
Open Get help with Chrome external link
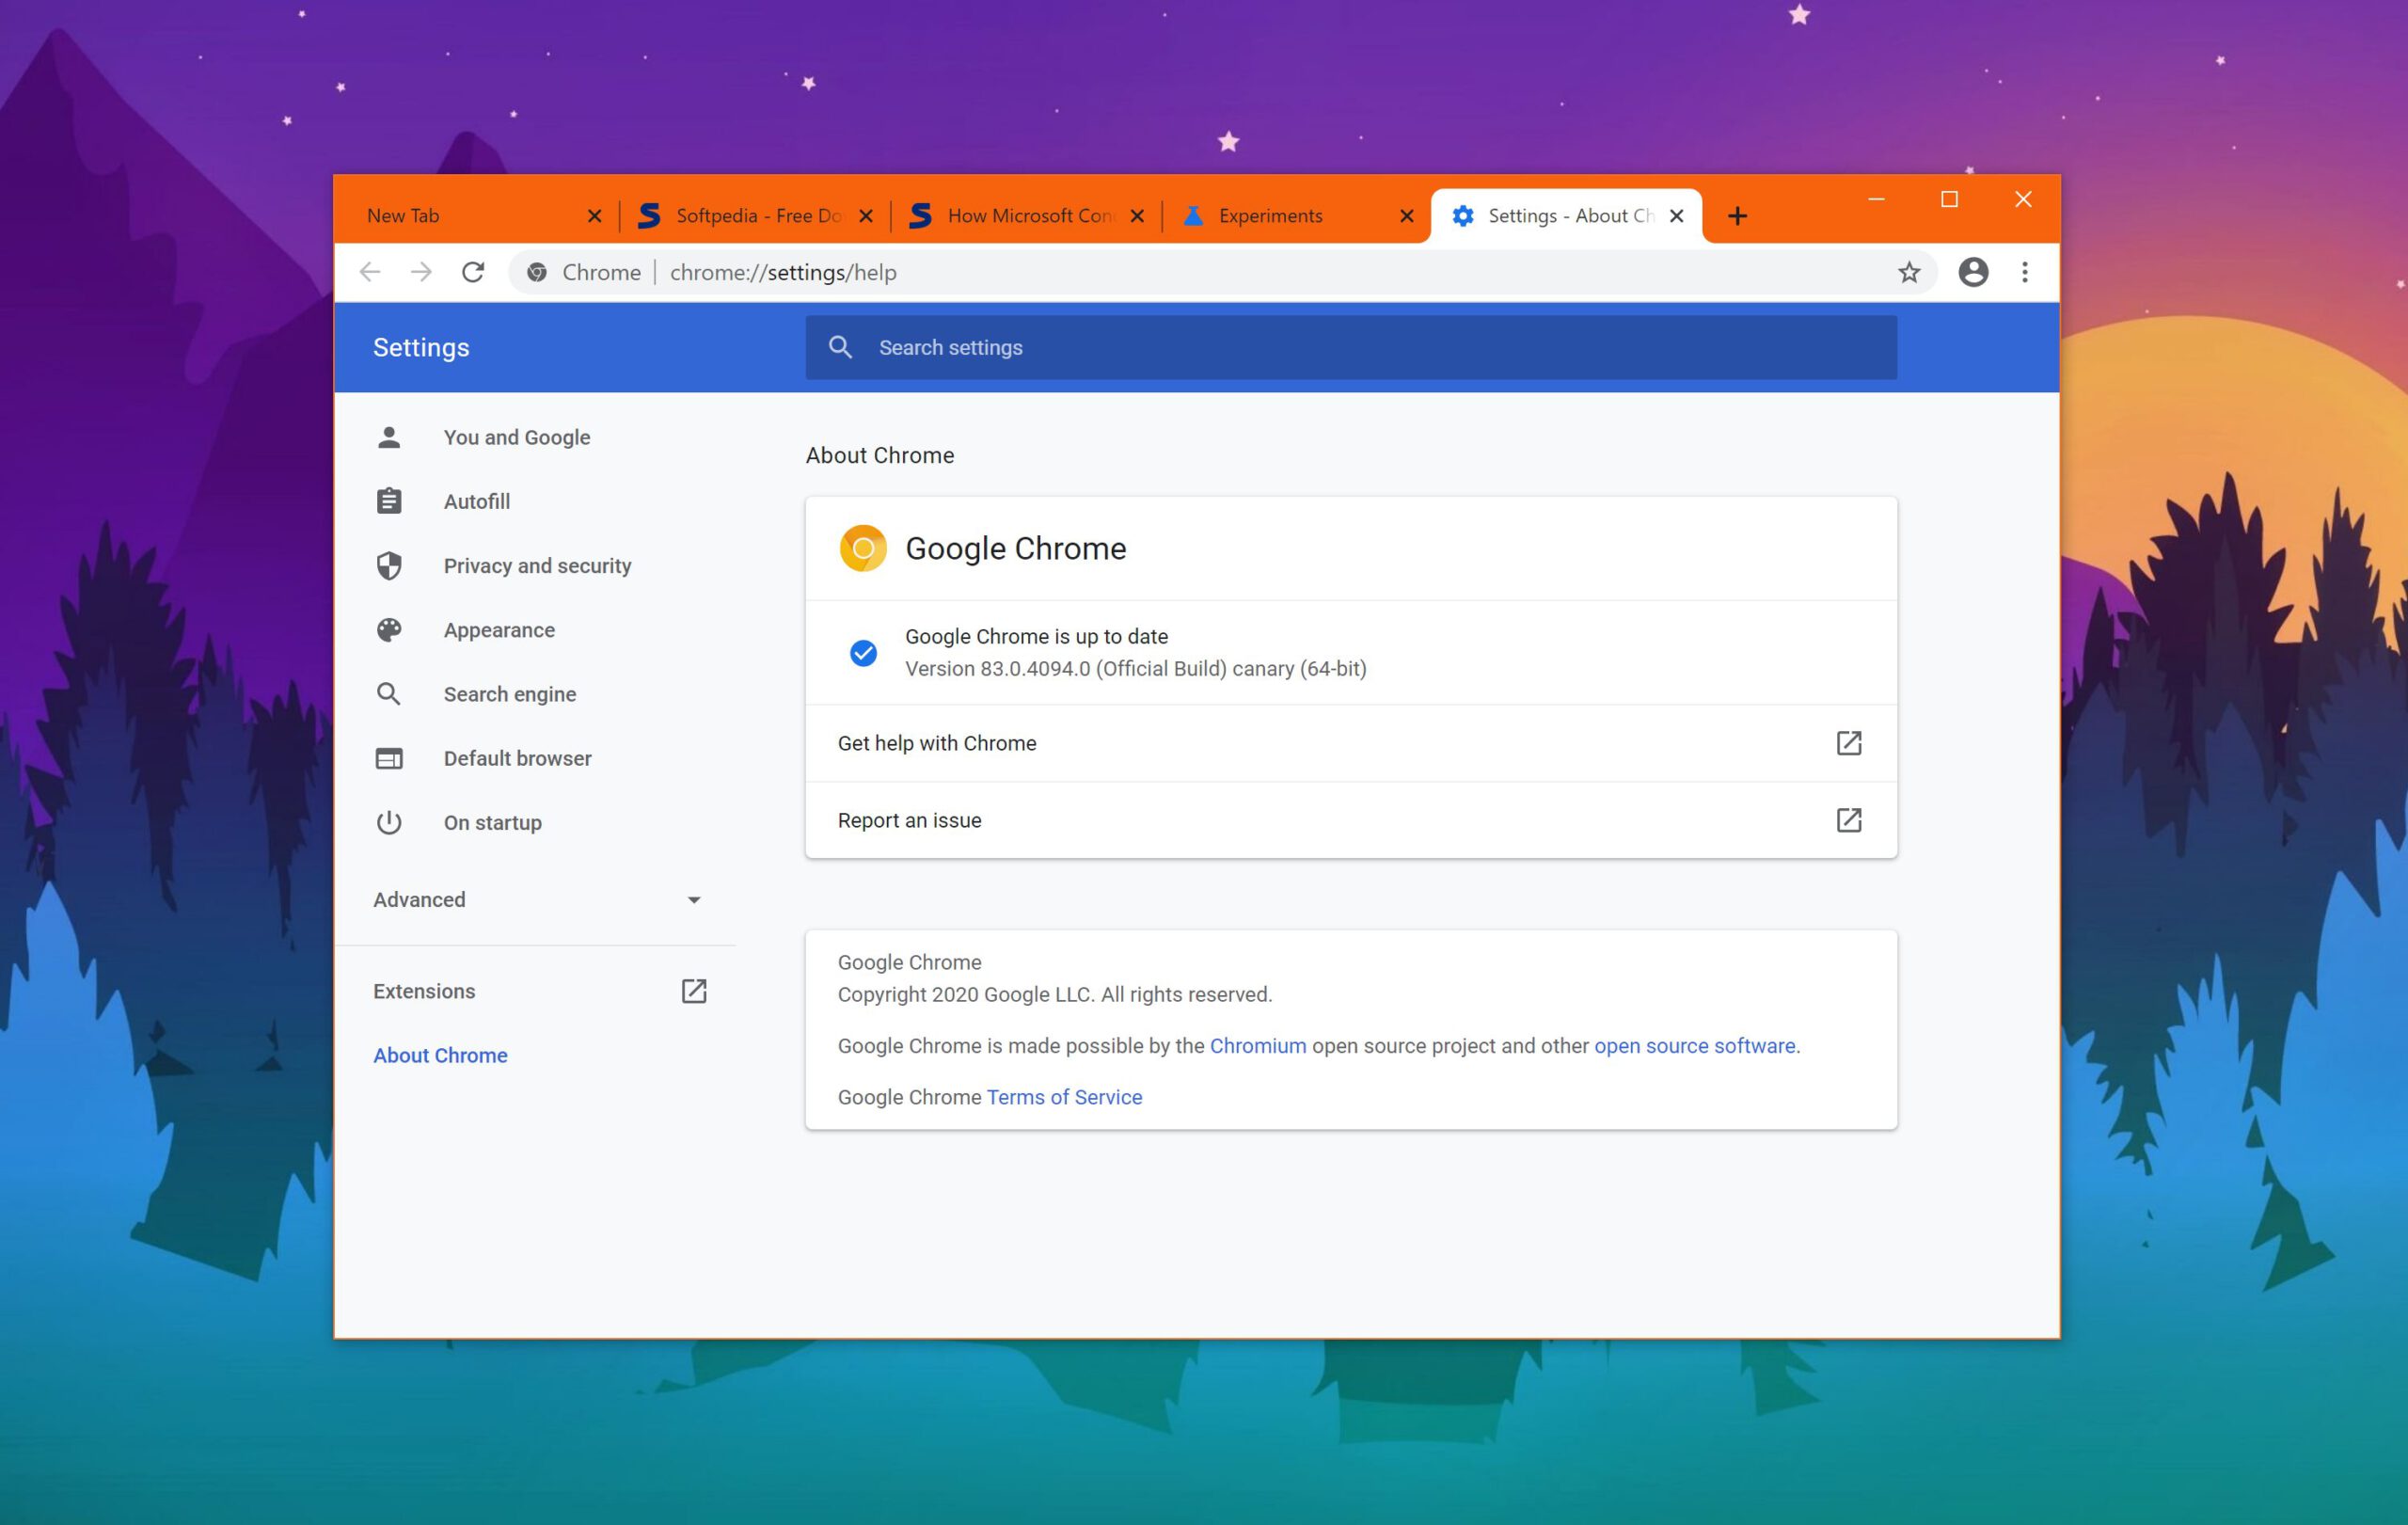[x=1849, y=743]
